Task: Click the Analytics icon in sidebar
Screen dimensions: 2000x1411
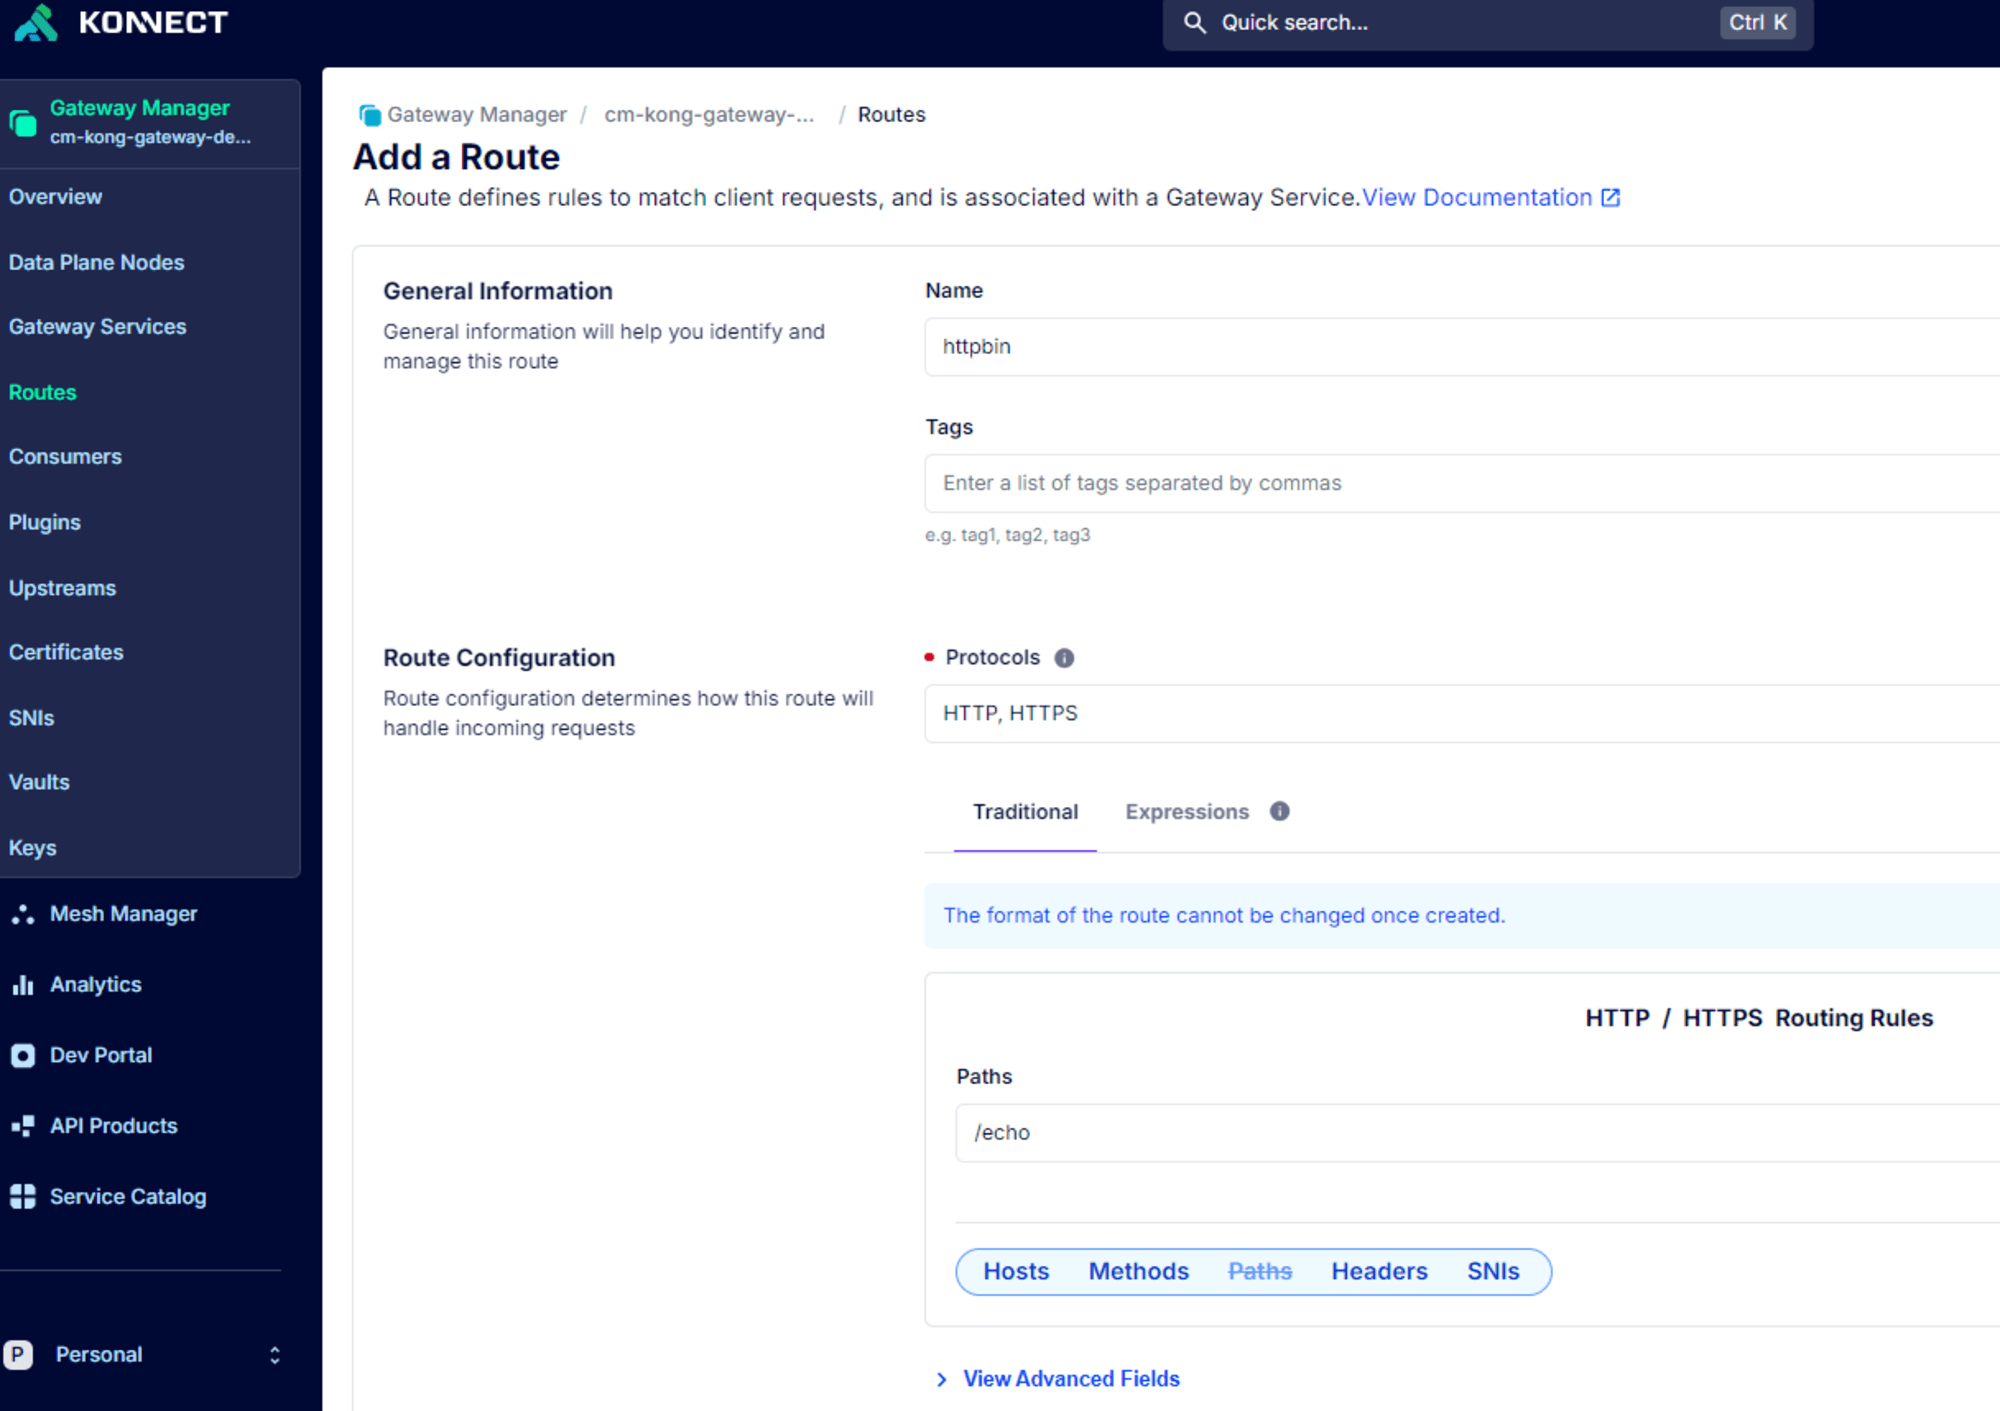Action: click(x=24, y=983)
